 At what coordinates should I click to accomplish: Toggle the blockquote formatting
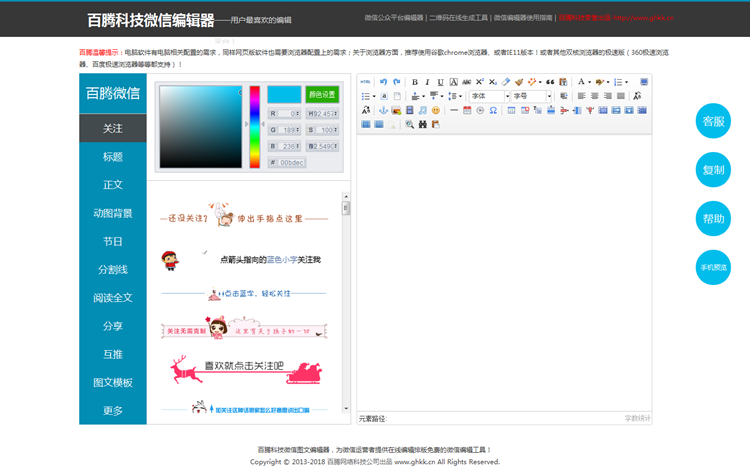tap(550, 82)
